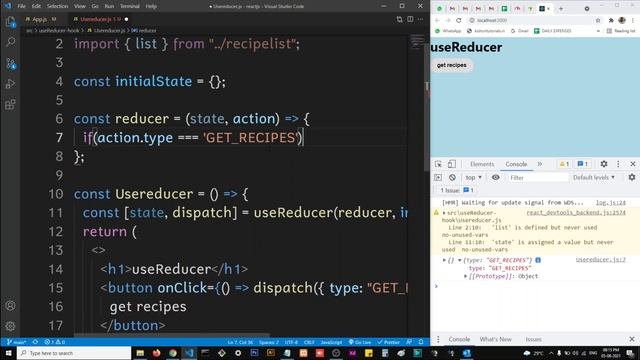The width and height of the screenshot is (640, 360).
Task: Toggle the device toolbar icon in DevTools
Action: point(451,164)
